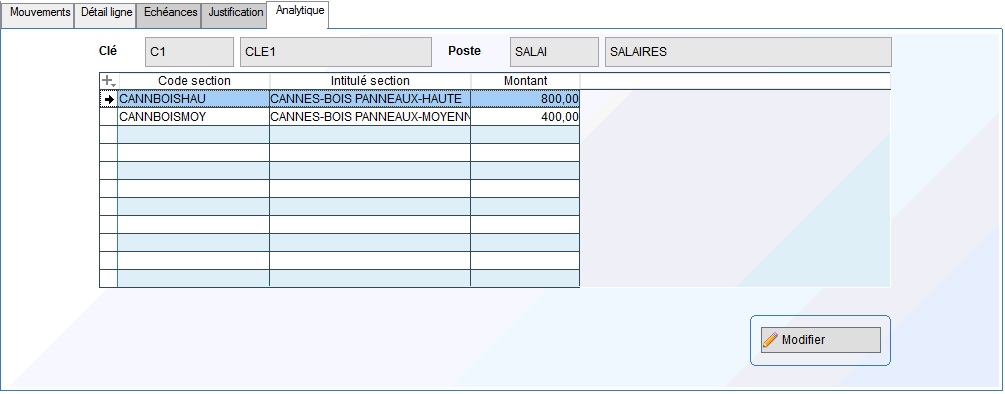Select the CANNES-BOIS PANNEAUX-HAUTE cell

pos(370,99)
